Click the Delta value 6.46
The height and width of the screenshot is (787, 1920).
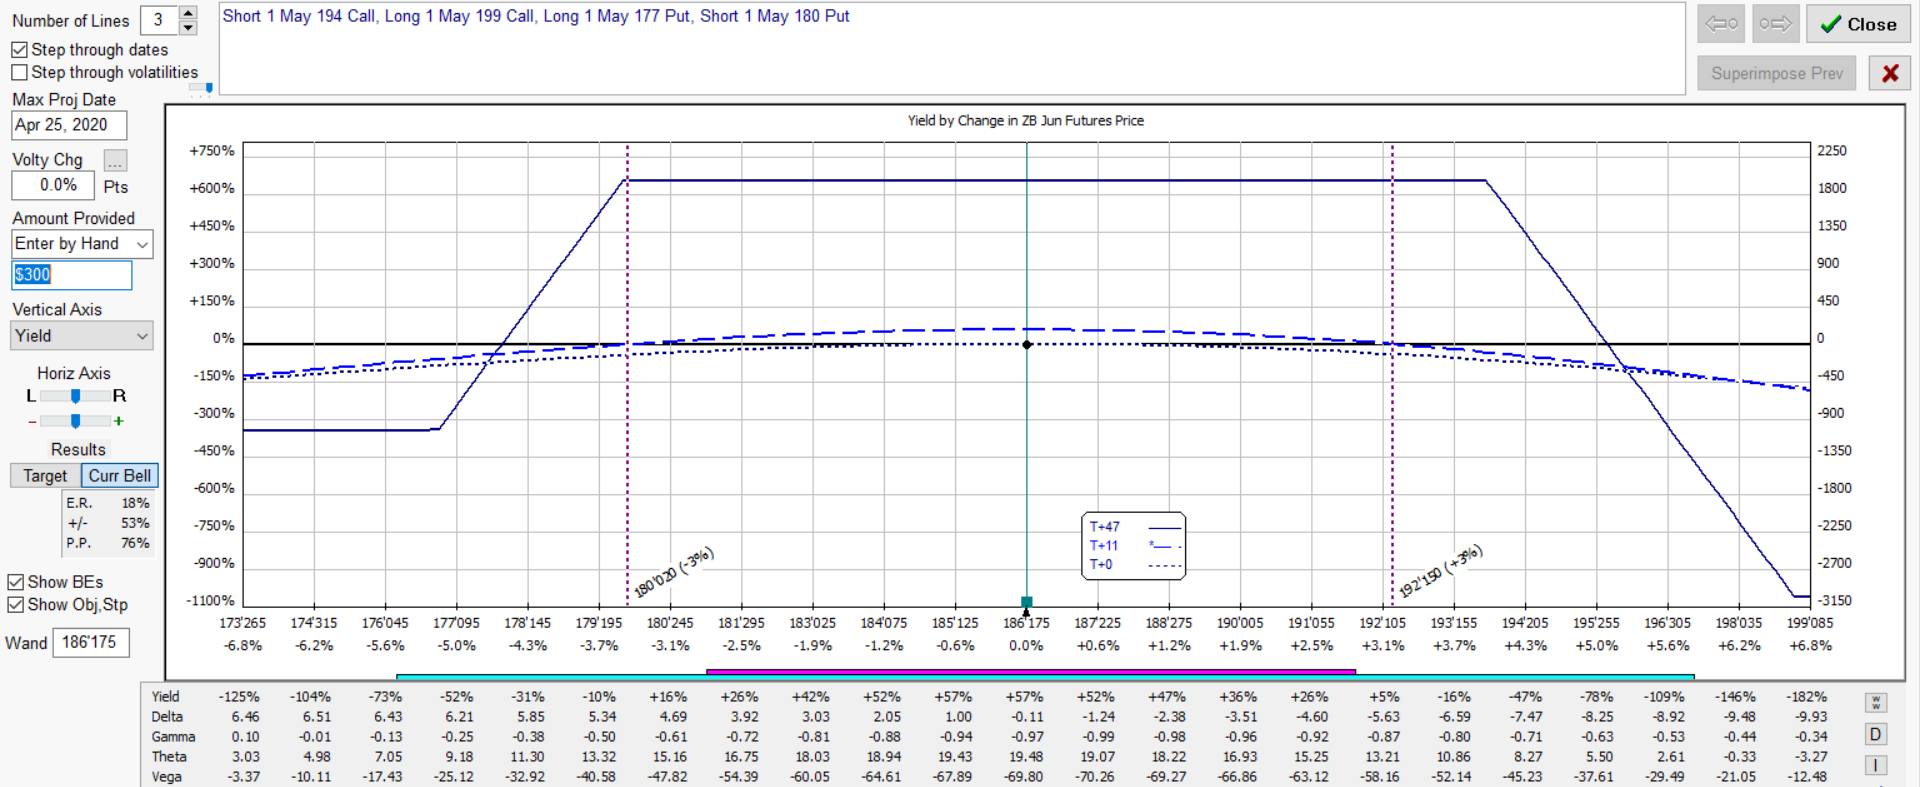[x=245, y=717]
